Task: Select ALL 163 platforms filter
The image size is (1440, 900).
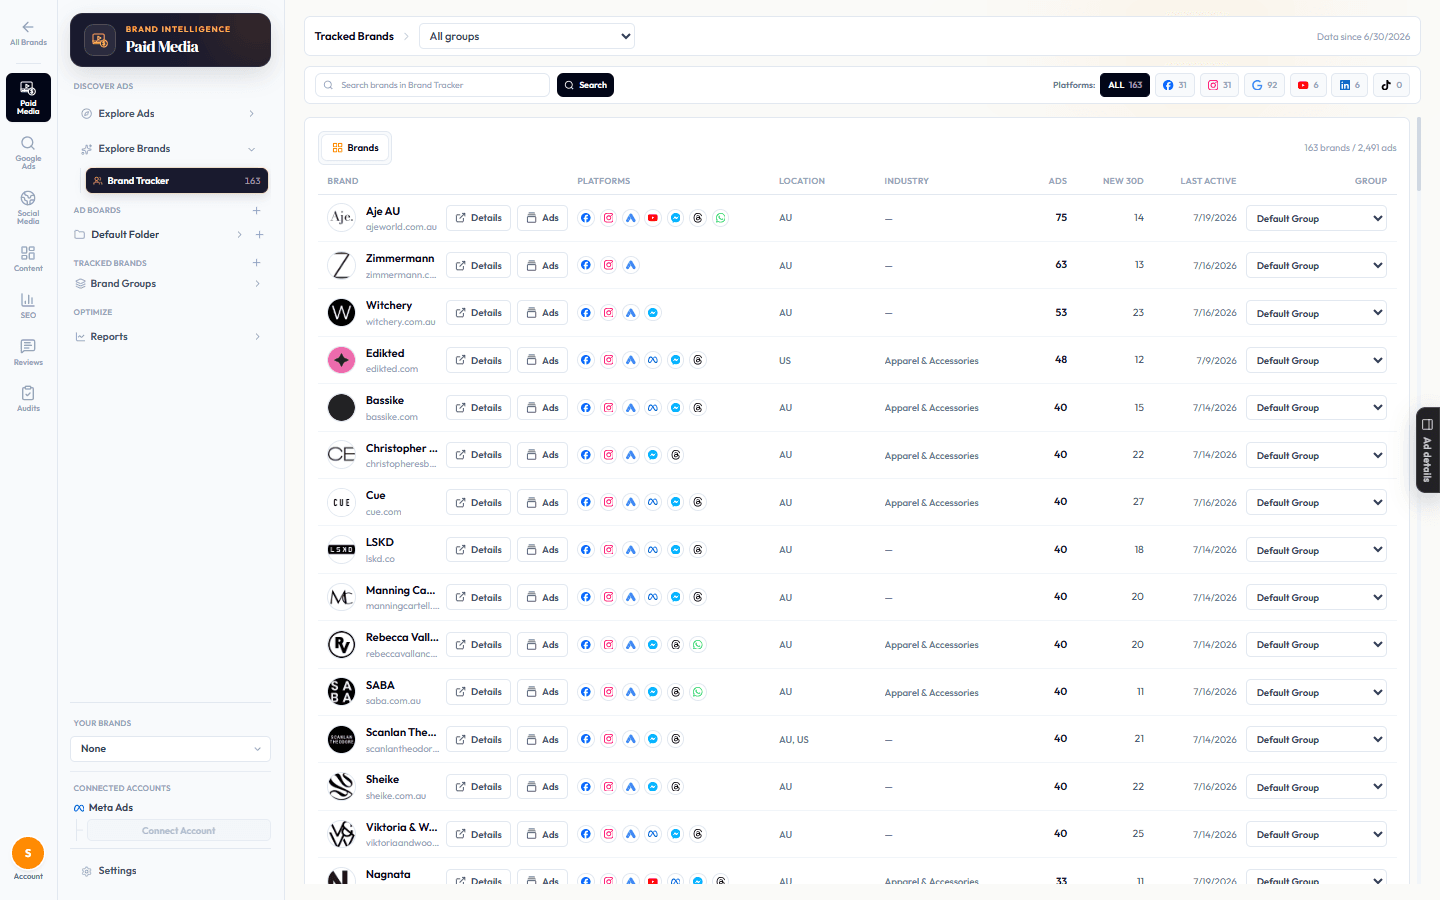Action: click(x=1125, y=85)
